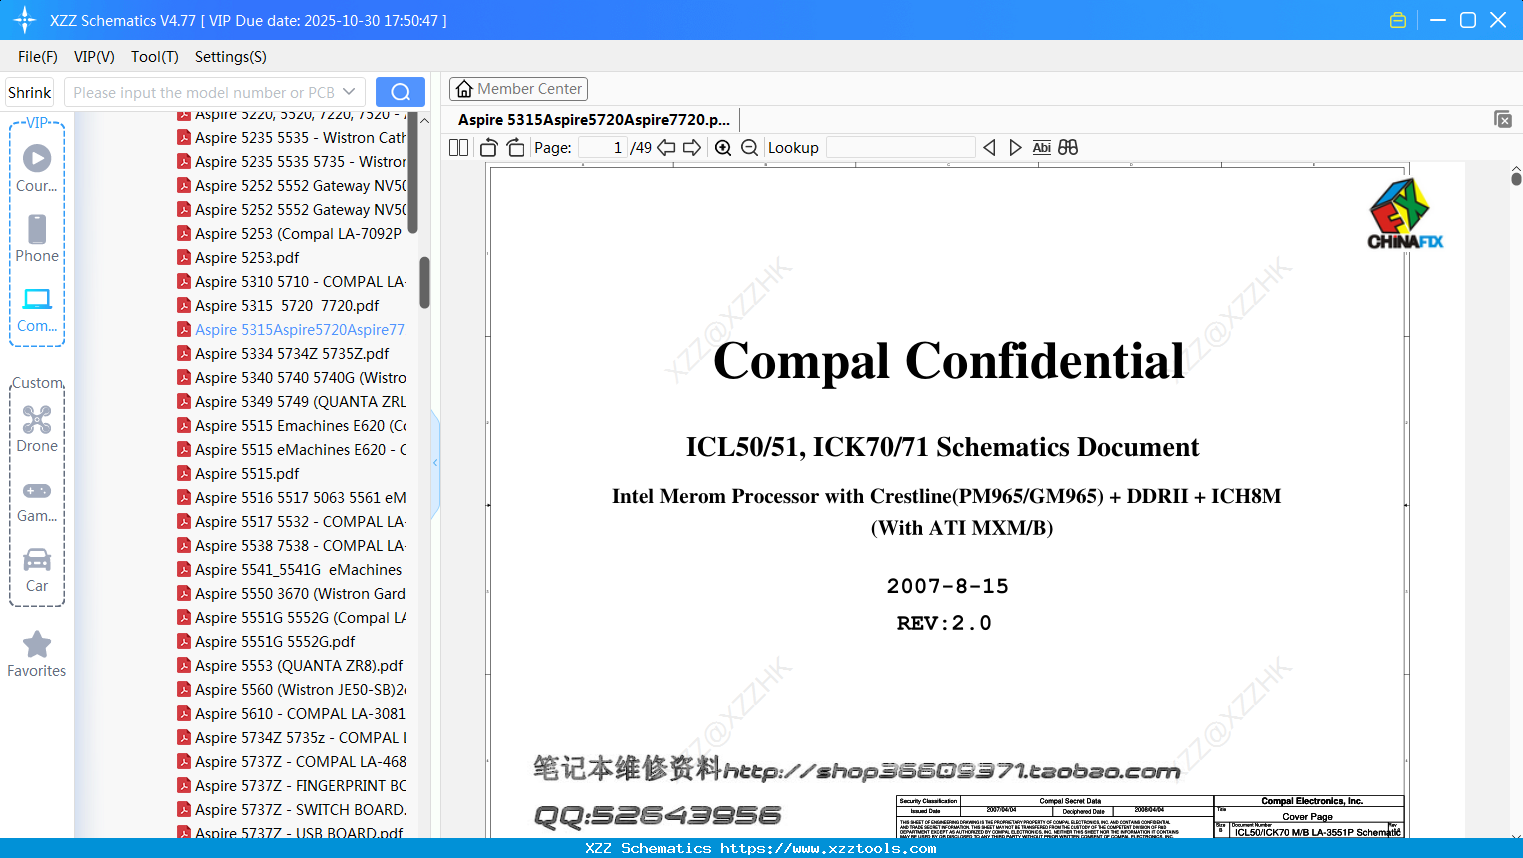
Task: Select the Computer category icon
Action: click(x=37, y=309)
